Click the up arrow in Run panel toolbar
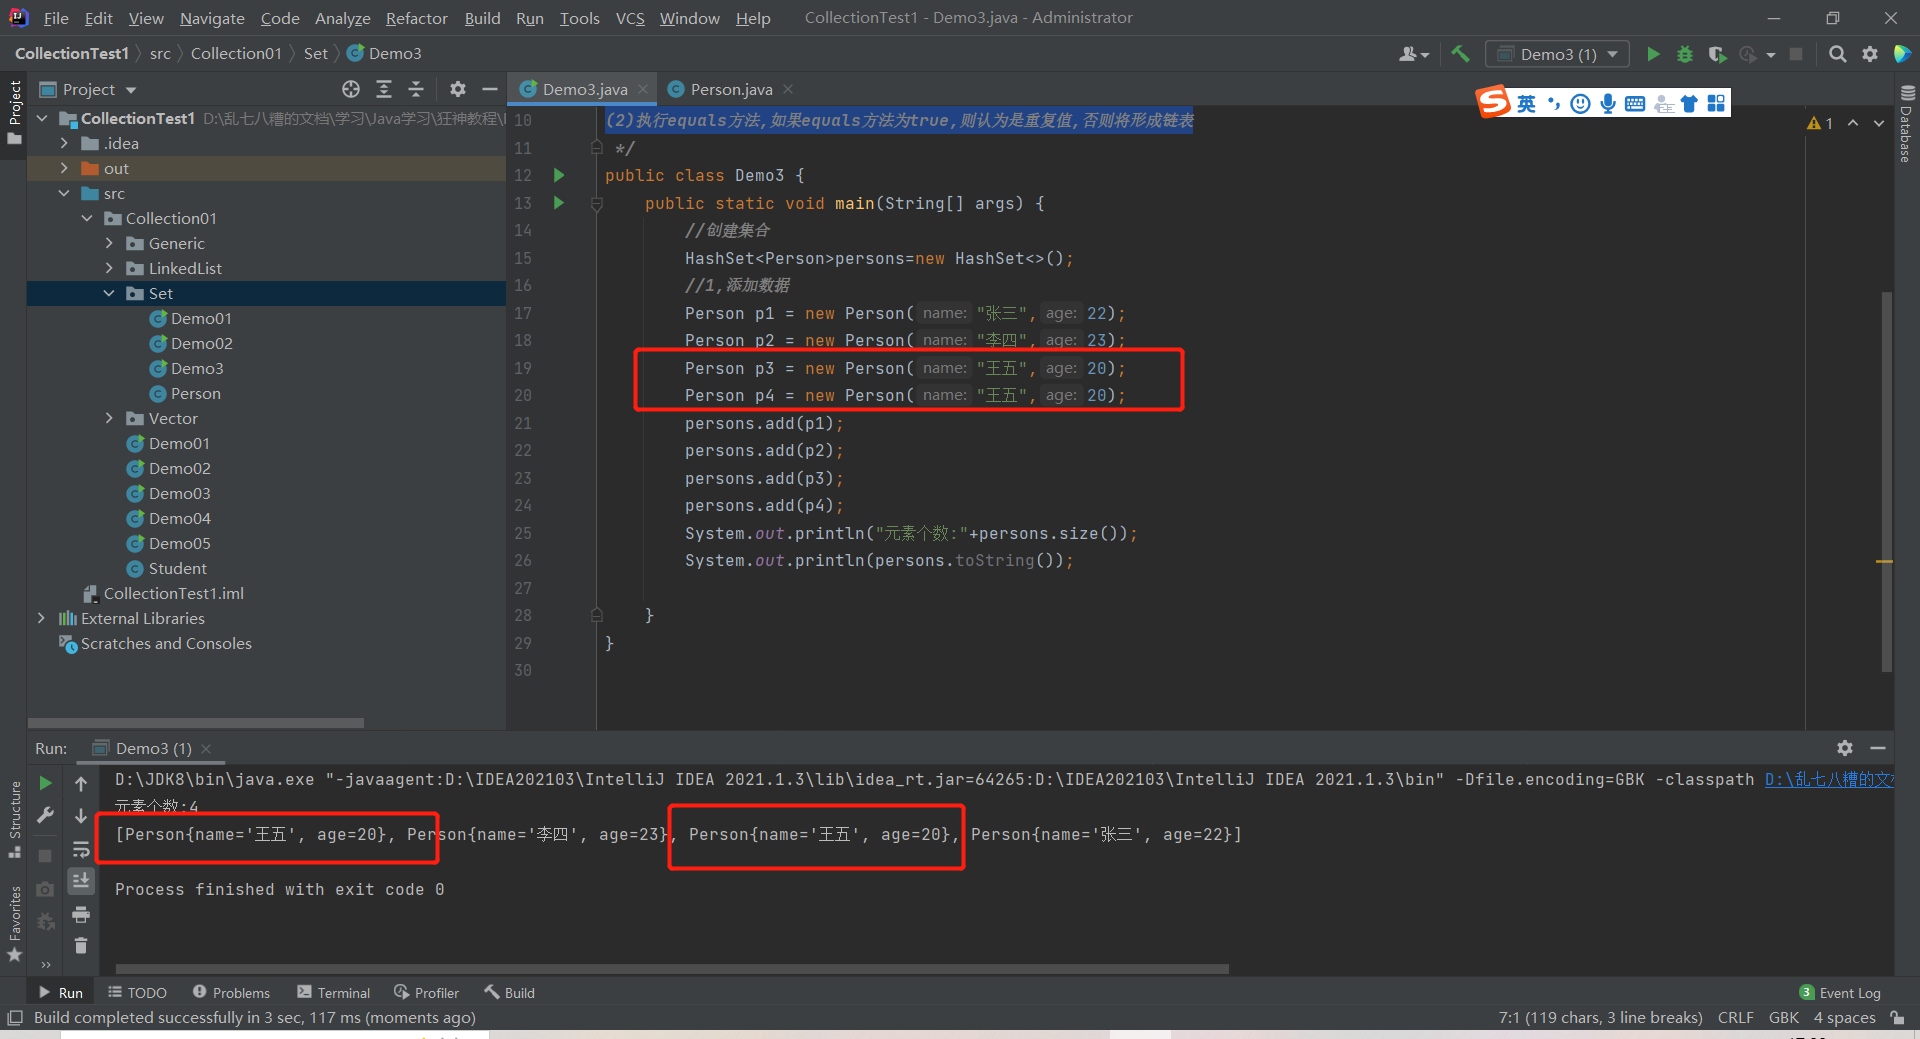1920x1039 pixels. coord(81,783)
